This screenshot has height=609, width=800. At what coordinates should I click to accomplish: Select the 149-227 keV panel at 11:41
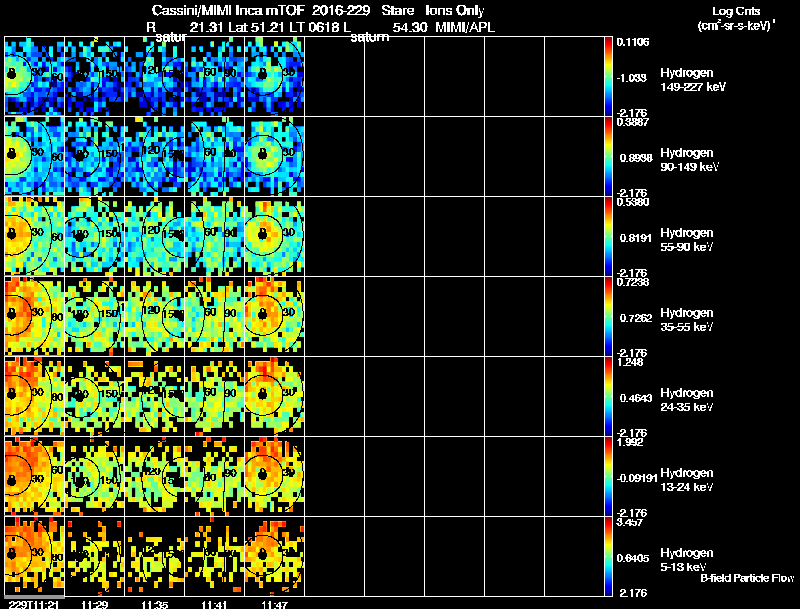[x=215, y=77]
